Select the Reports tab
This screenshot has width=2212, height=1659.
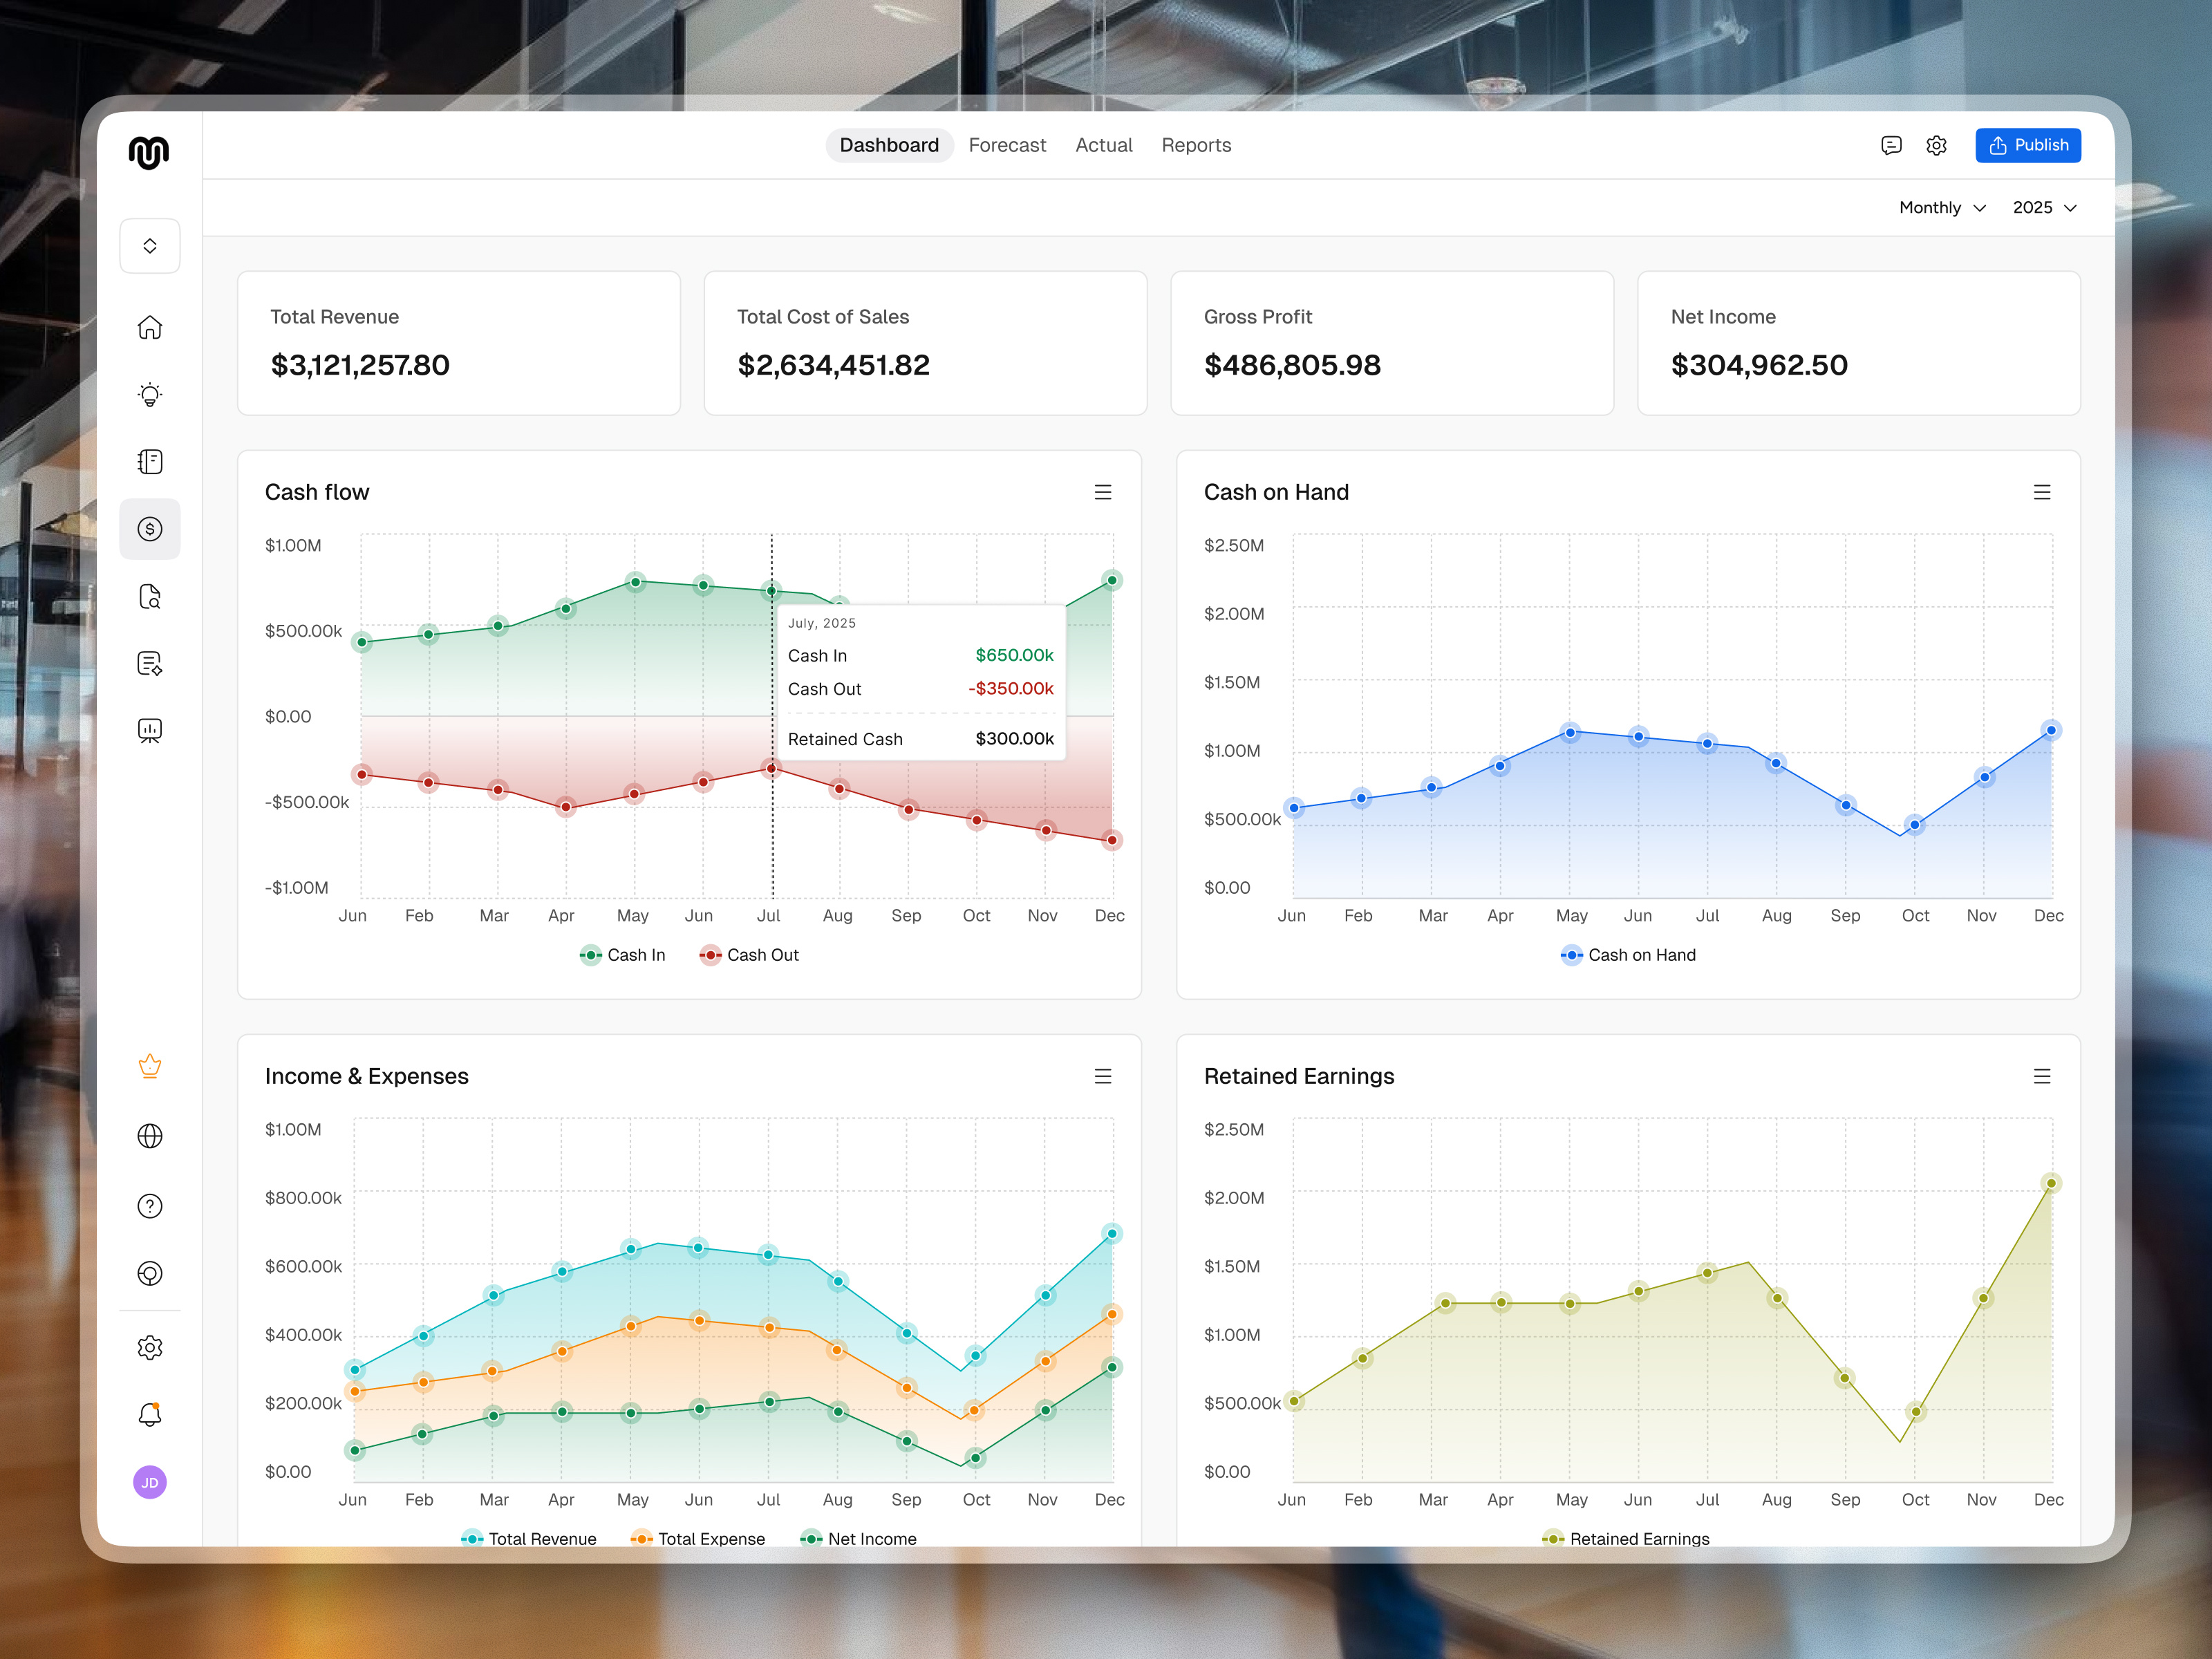1196,145
